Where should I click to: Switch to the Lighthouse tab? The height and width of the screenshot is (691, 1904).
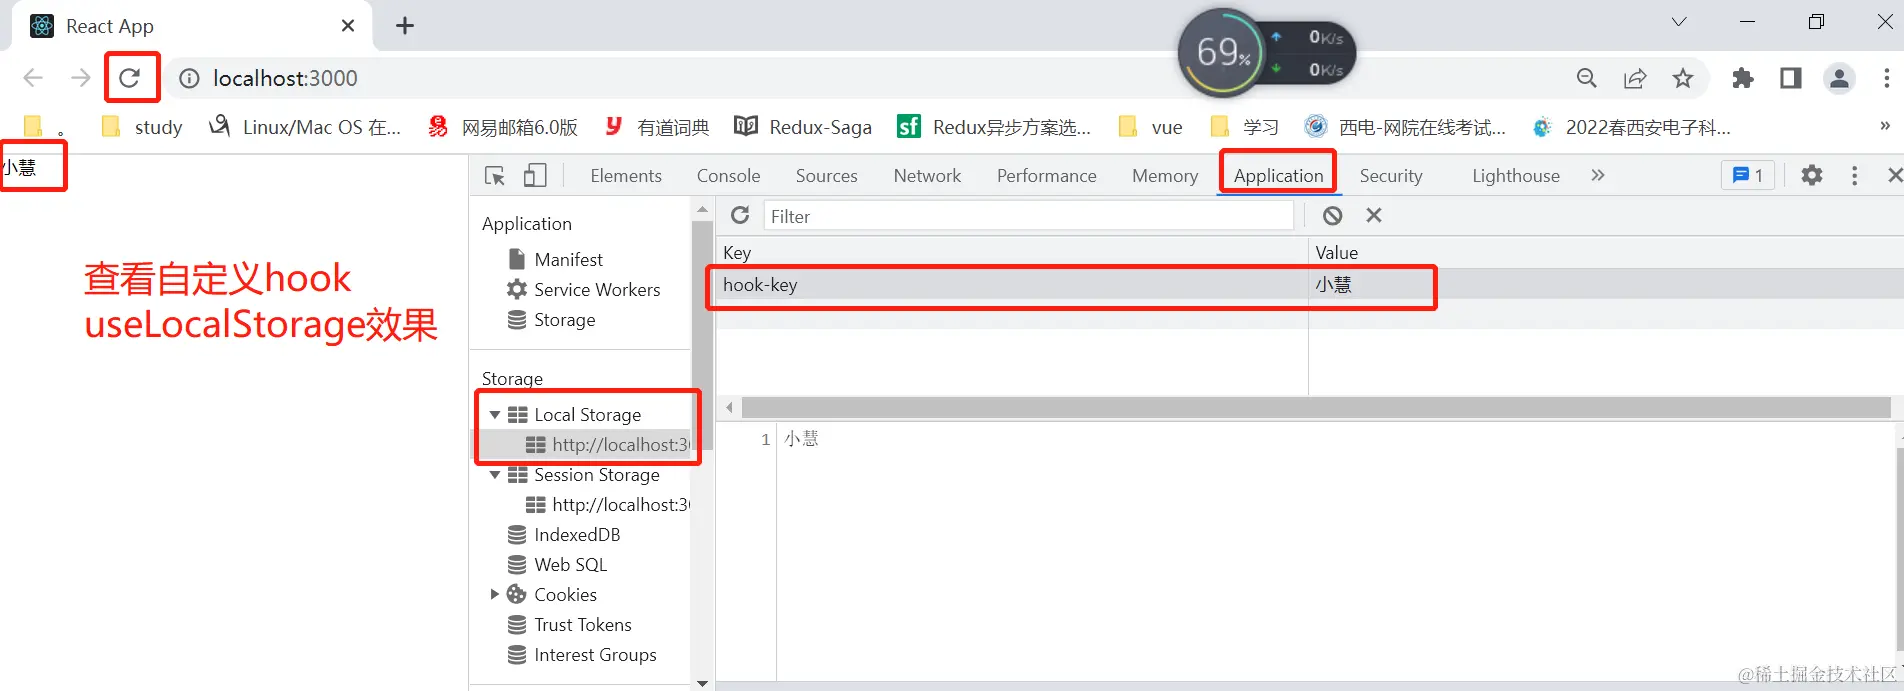1516,176
